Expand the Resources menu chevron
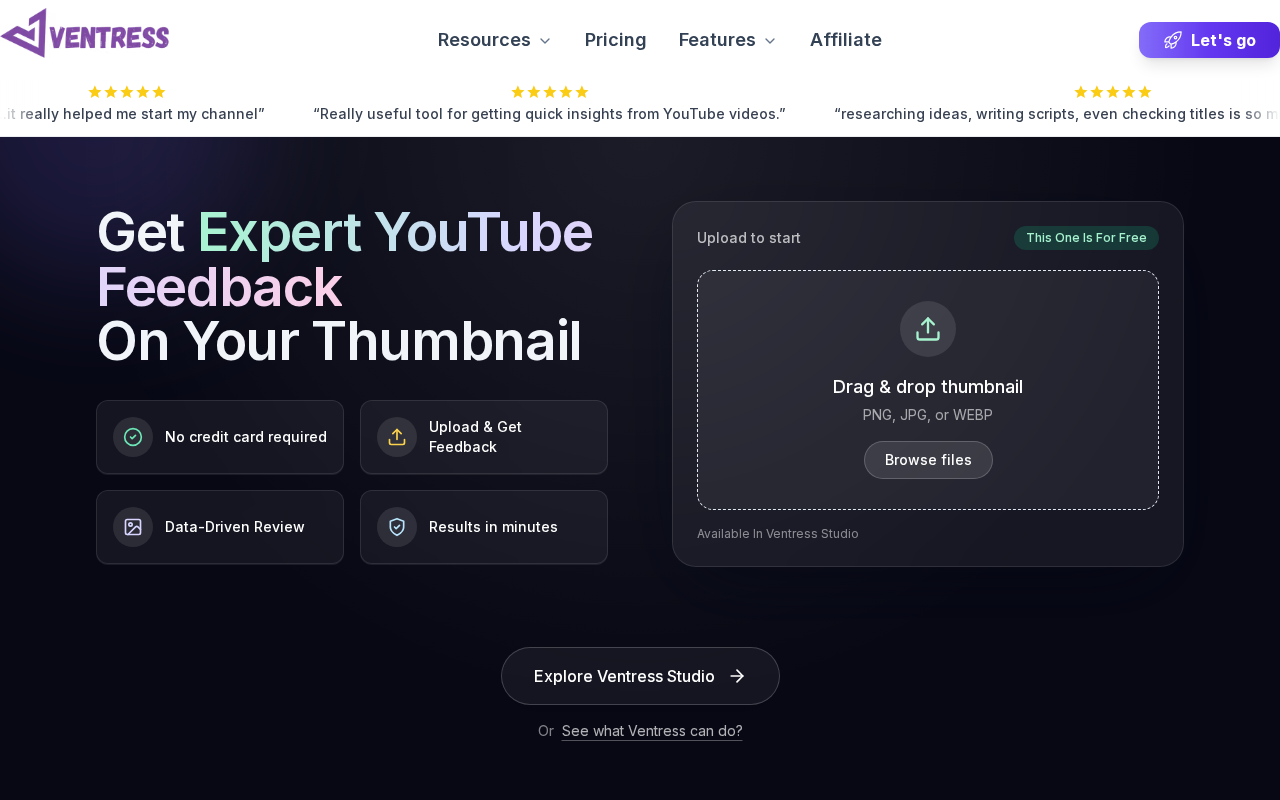This screenshot has width=1280, height=800. (545, 41)
